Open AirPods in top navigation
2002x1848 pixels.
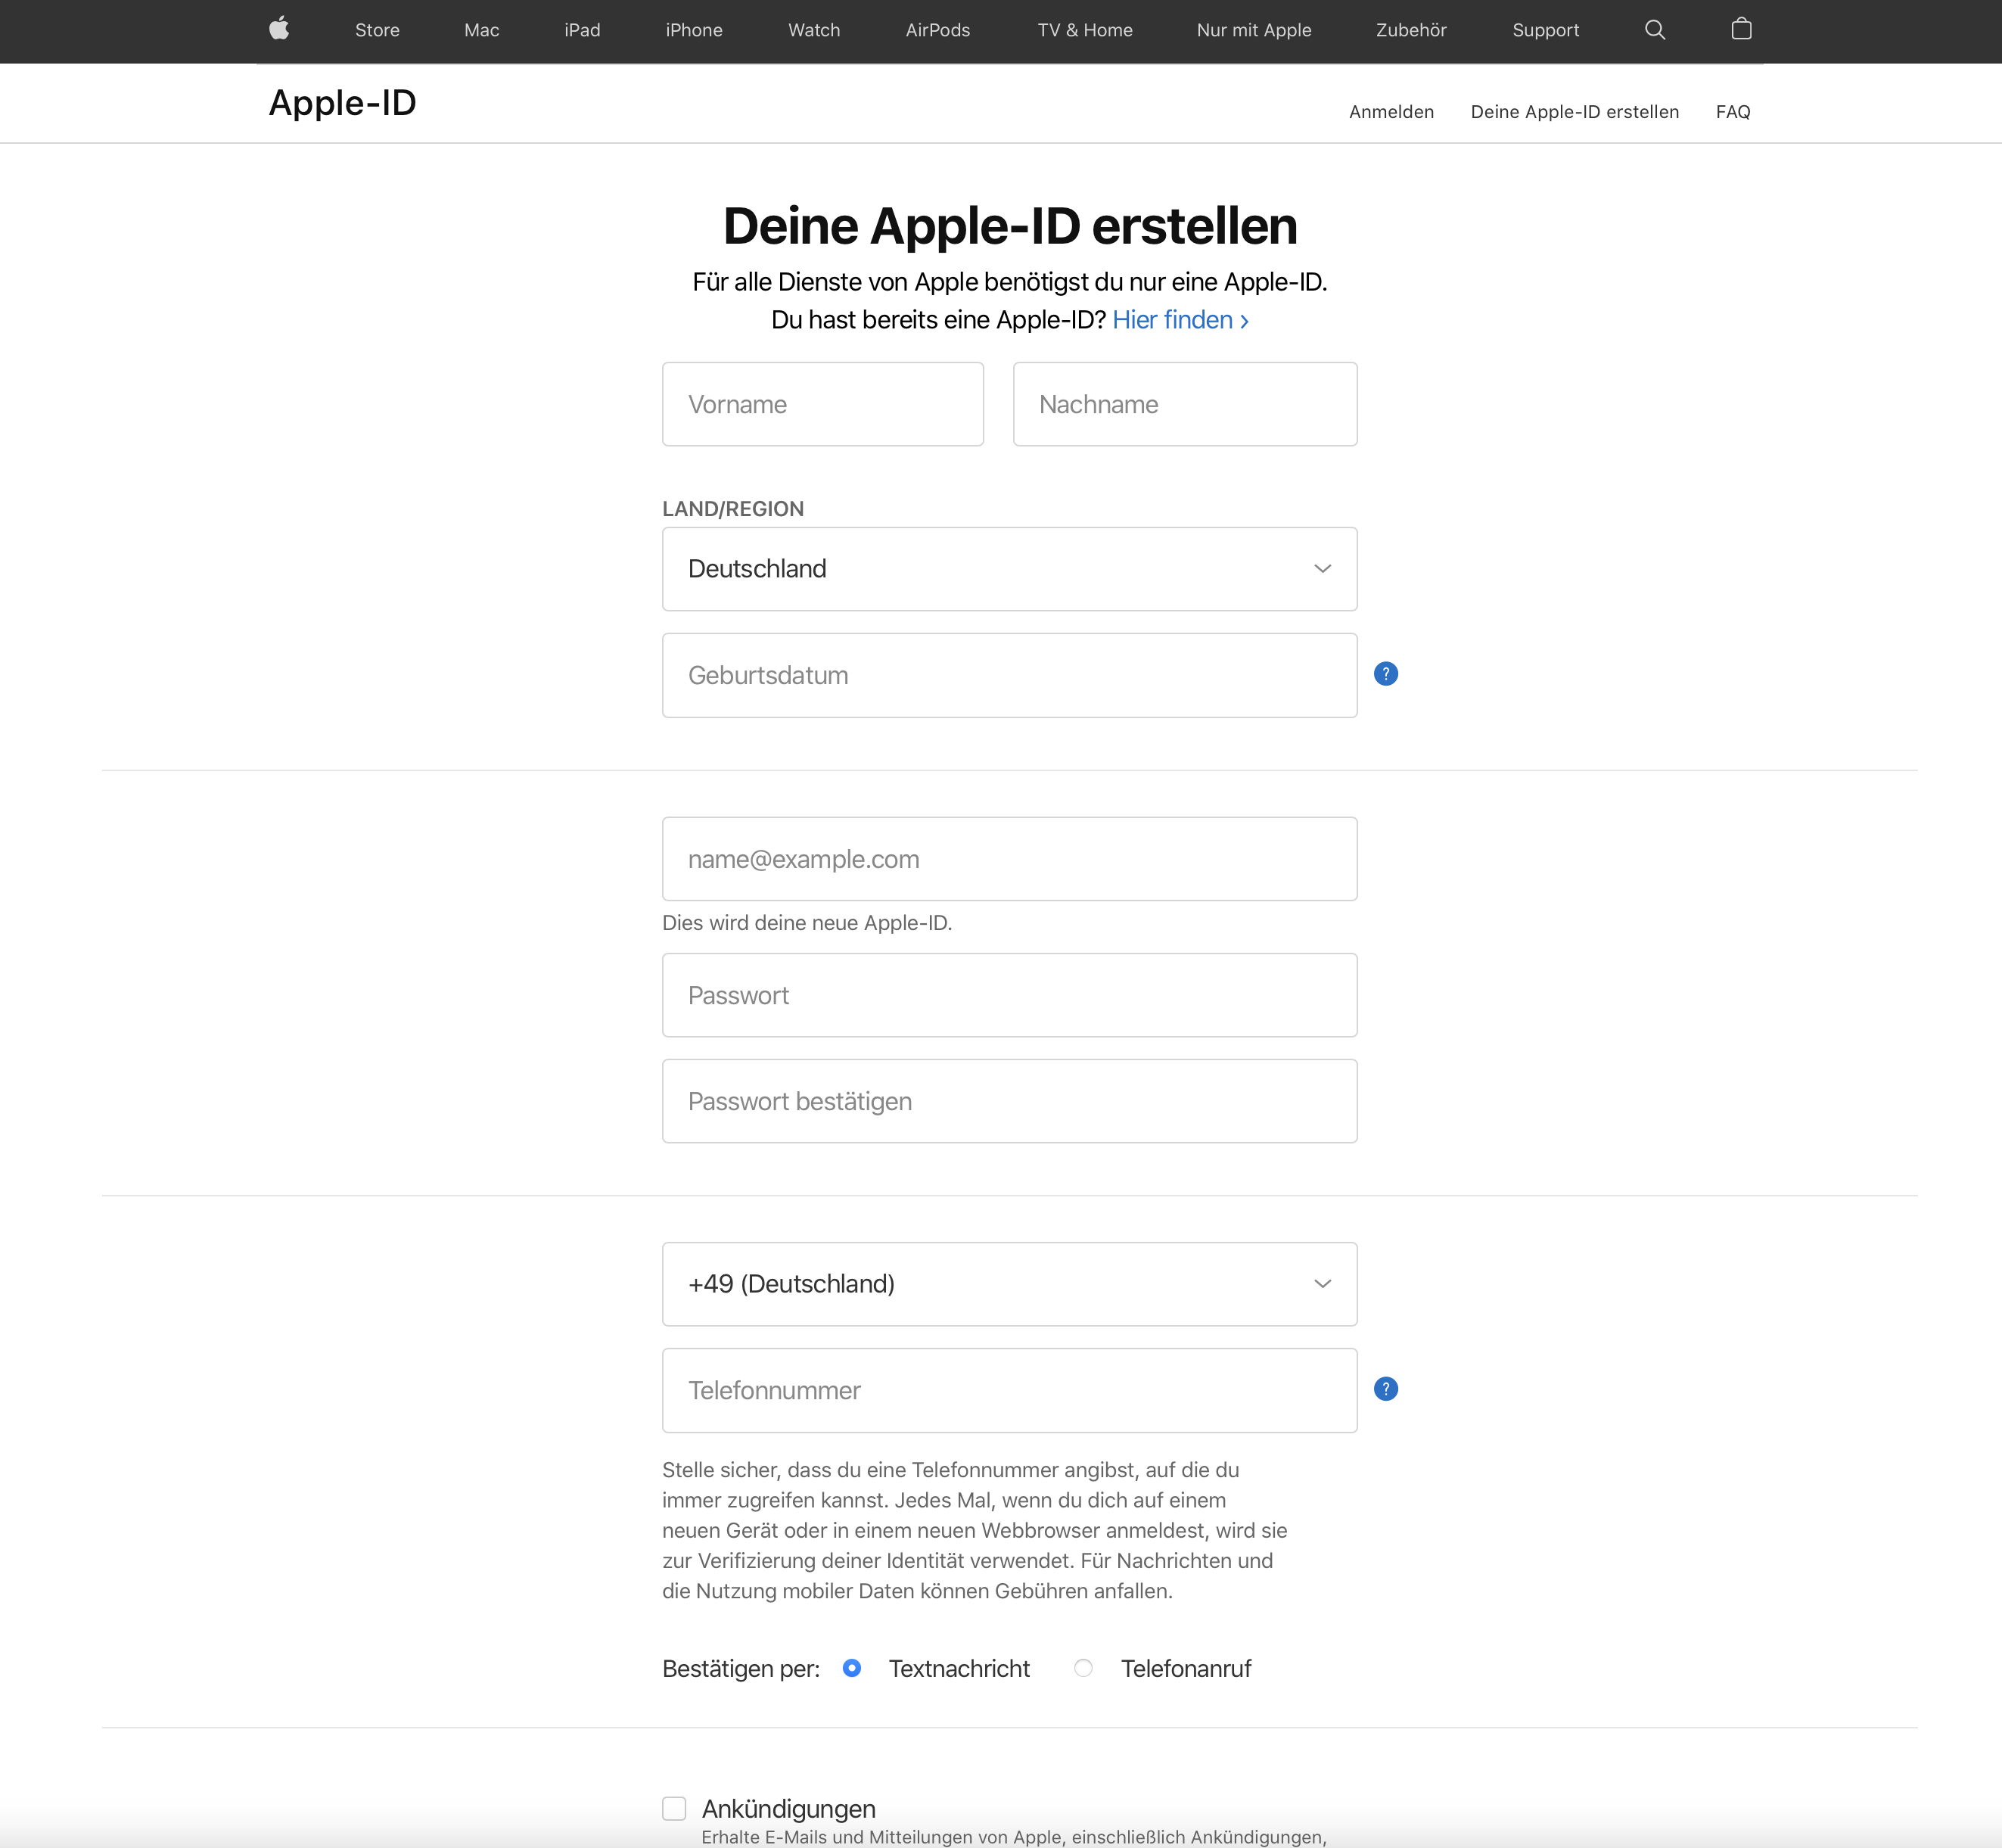click(x=938, y=30)
